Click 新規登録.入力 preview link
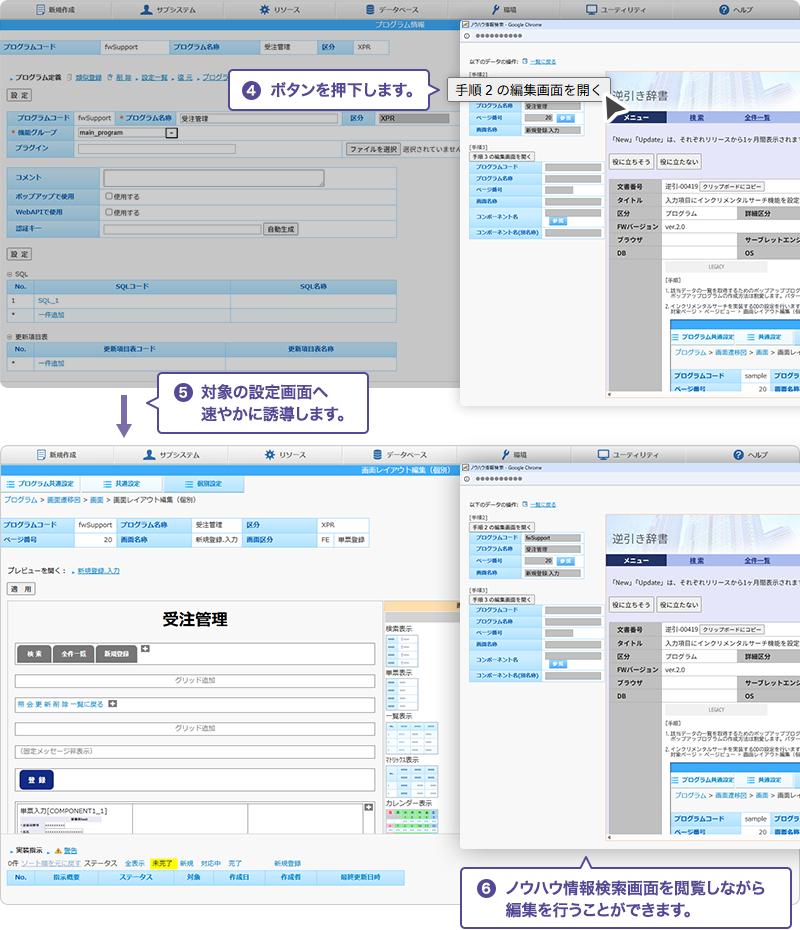The image size is (800, 930). pyautogui.click(x=98, y=571)
